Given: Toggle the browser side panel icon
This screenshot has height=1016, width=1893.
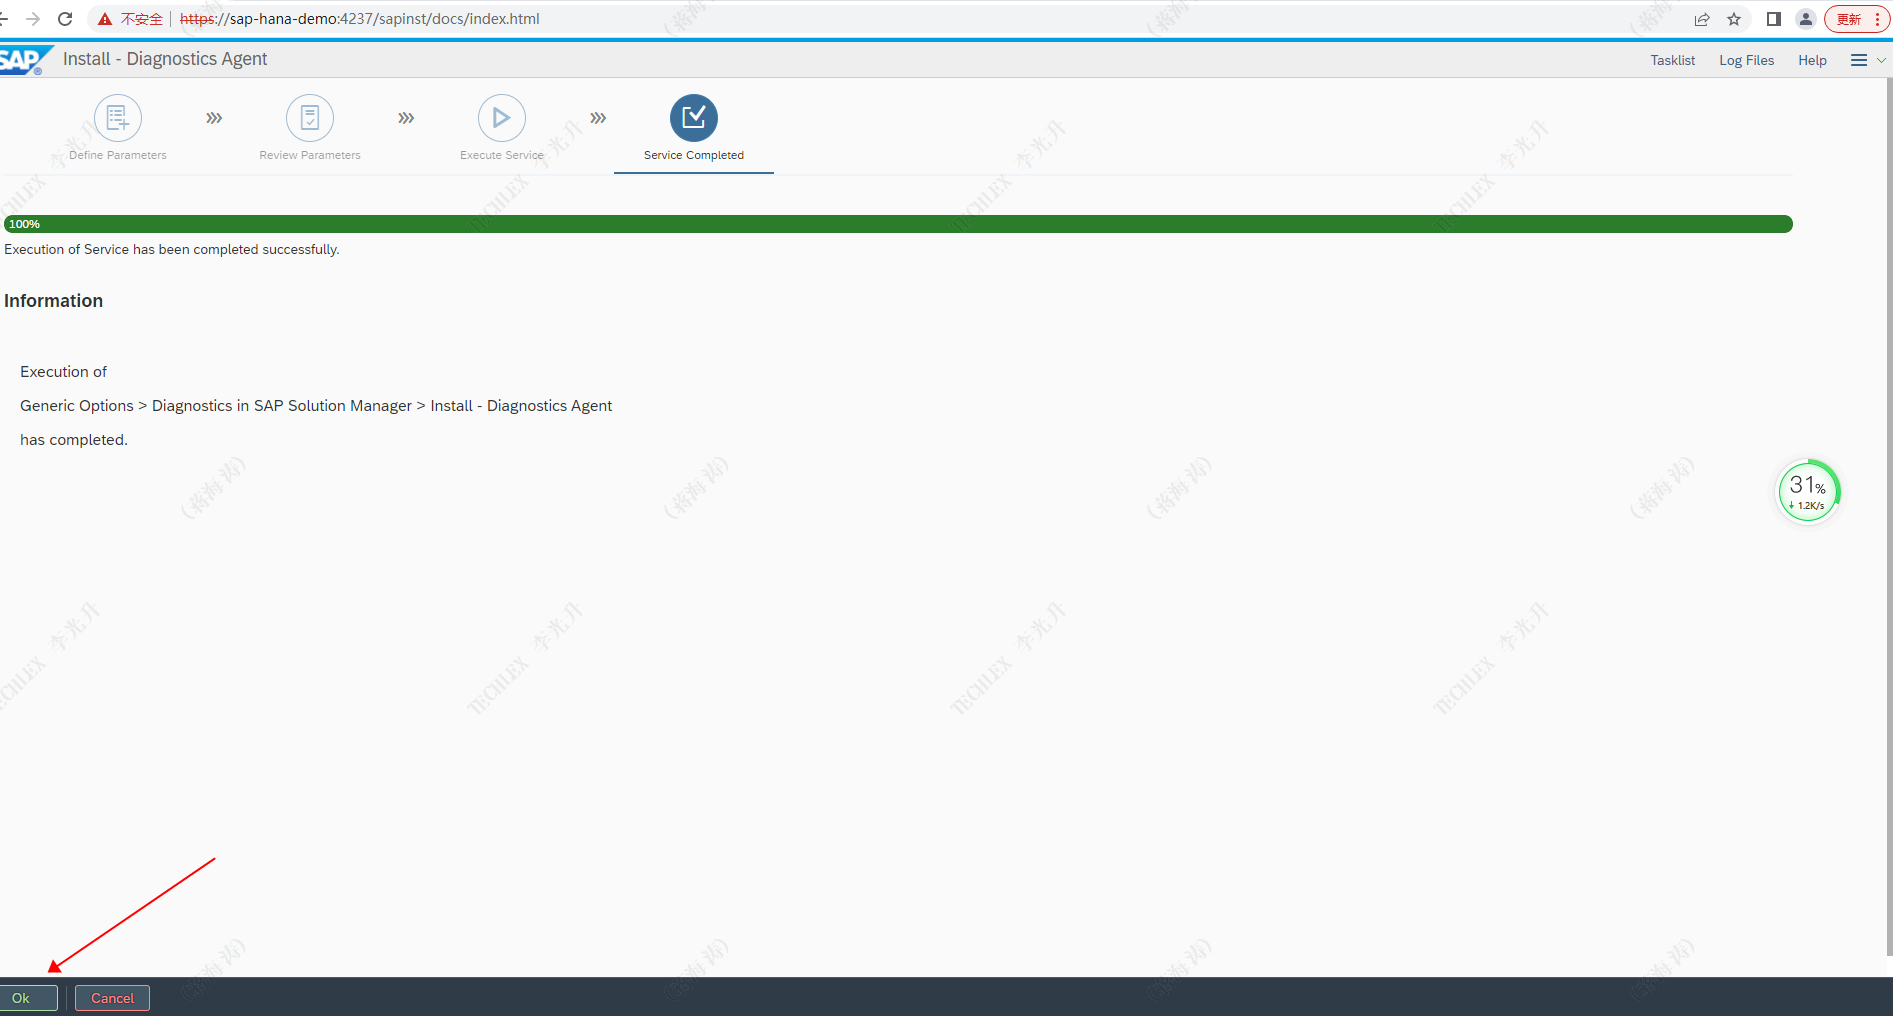Looking at the screenshot, I should [x=1774, y=19].
